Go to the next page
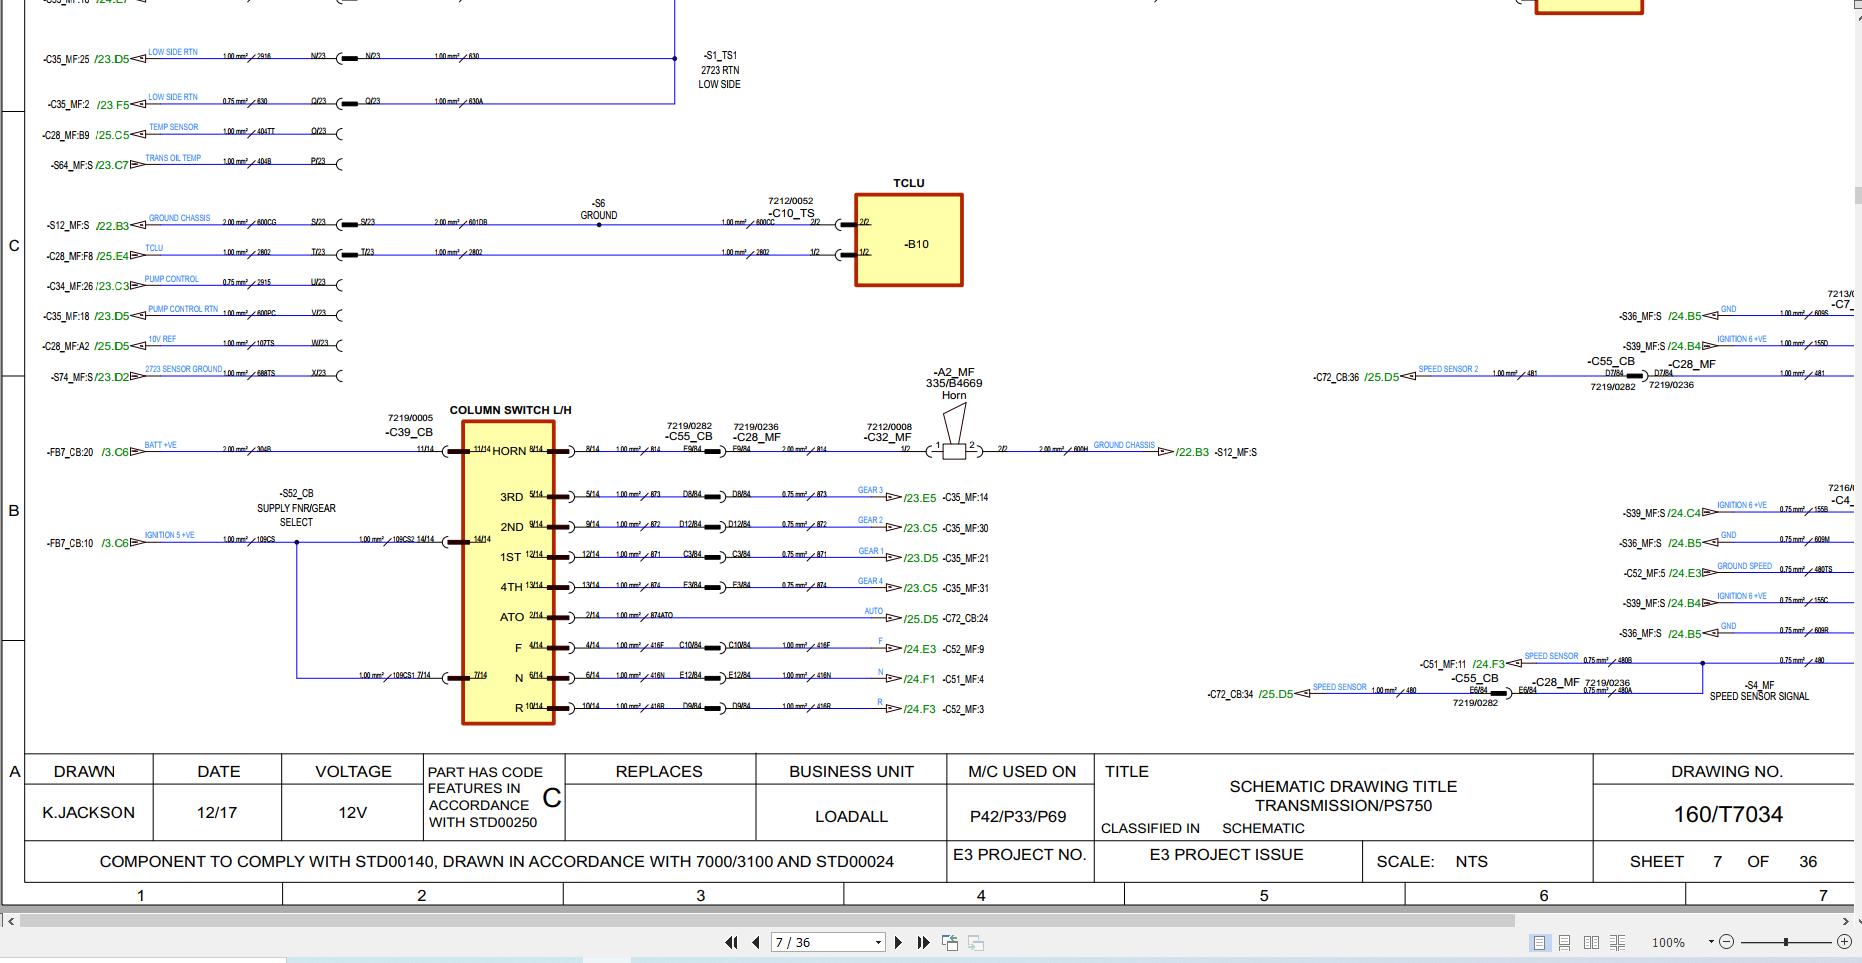Image resolution: width=1862 pixels, height=963 pixels. (898, 942)
